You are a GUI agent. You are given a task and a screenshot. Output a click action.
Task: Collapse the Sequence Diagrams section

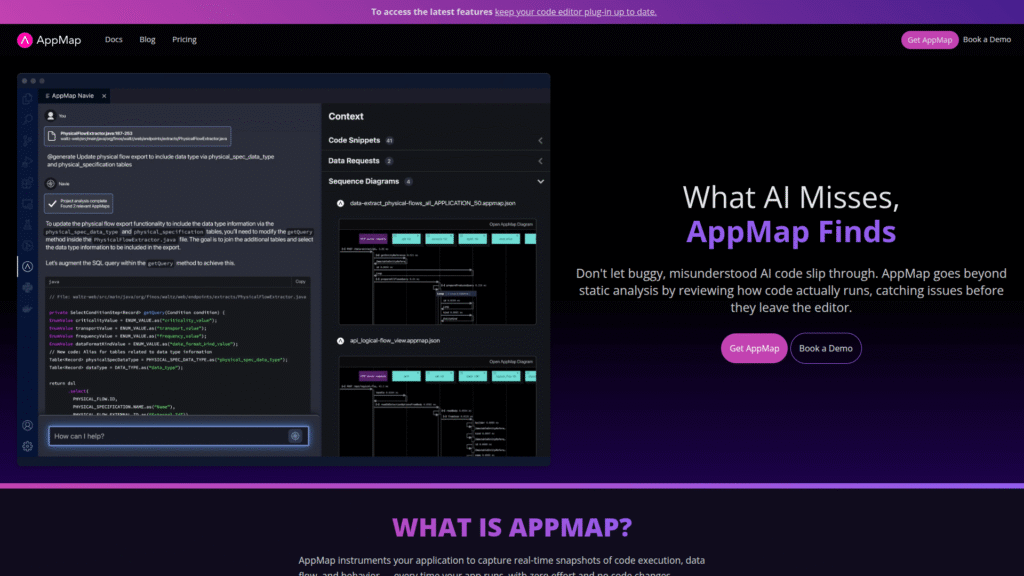tap(540, 182)
